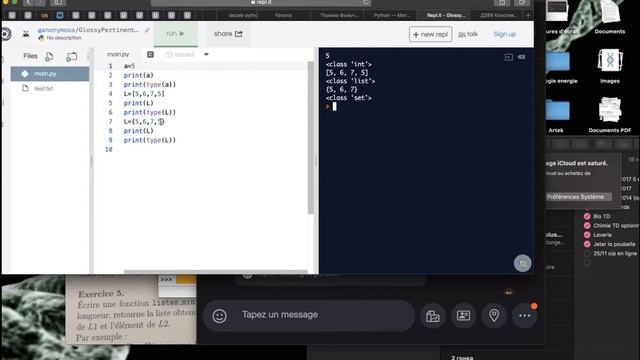Click 'Préférences Système' in iCloud notification
640x360 pixels.
578,197
